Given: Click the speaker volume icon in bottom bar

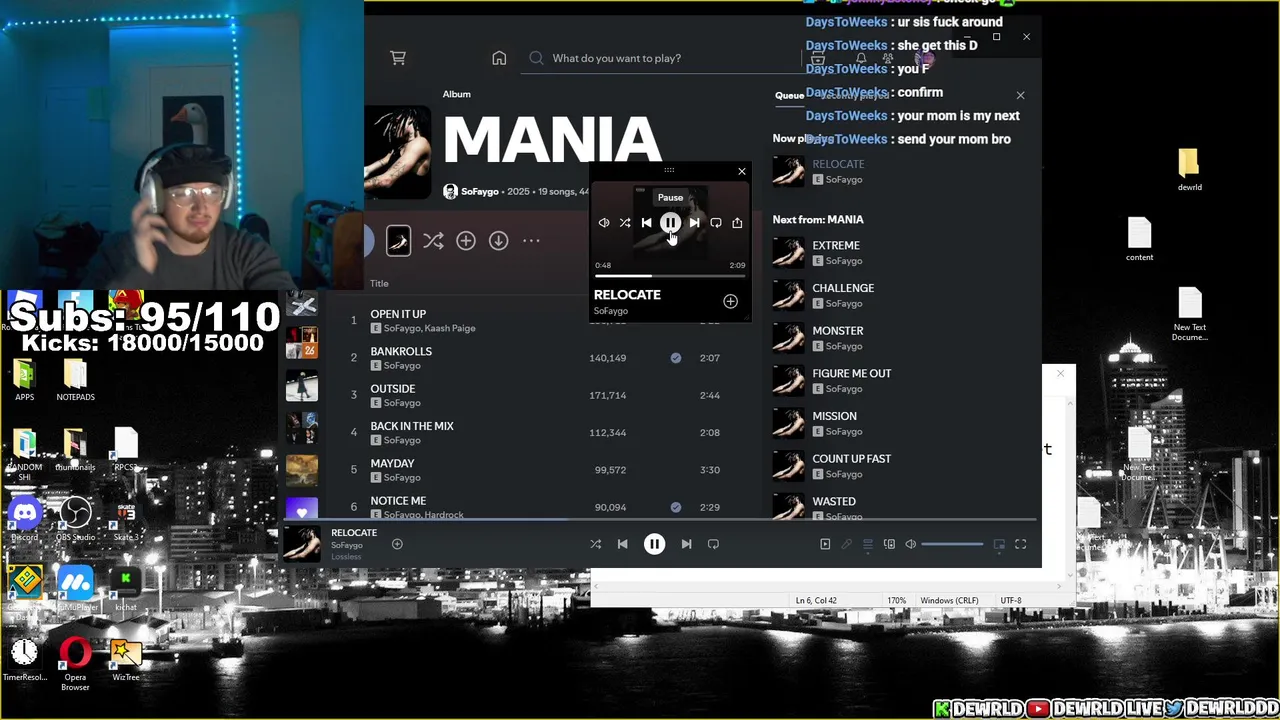Looking at the screenshot, I should pos(911,544).
